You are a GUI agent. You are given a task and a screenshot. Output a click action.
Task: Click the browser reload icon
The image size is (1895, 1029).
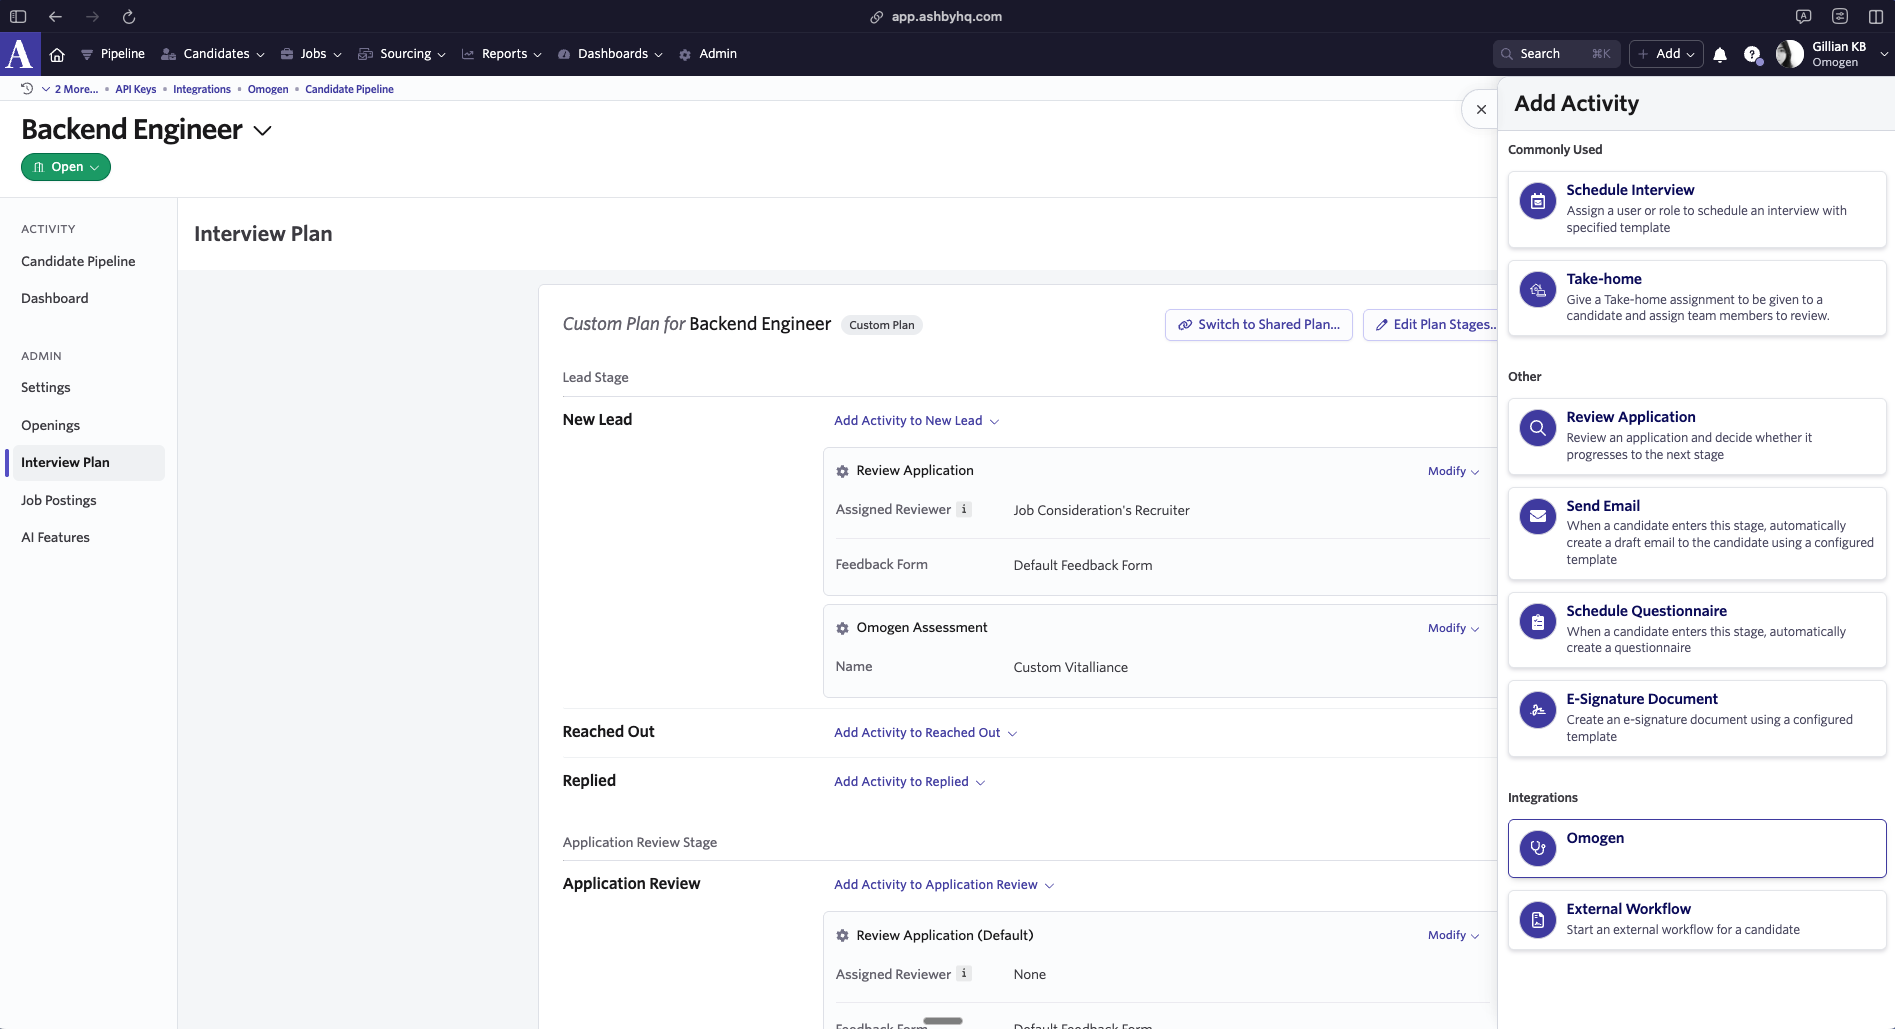coord(129,16)
